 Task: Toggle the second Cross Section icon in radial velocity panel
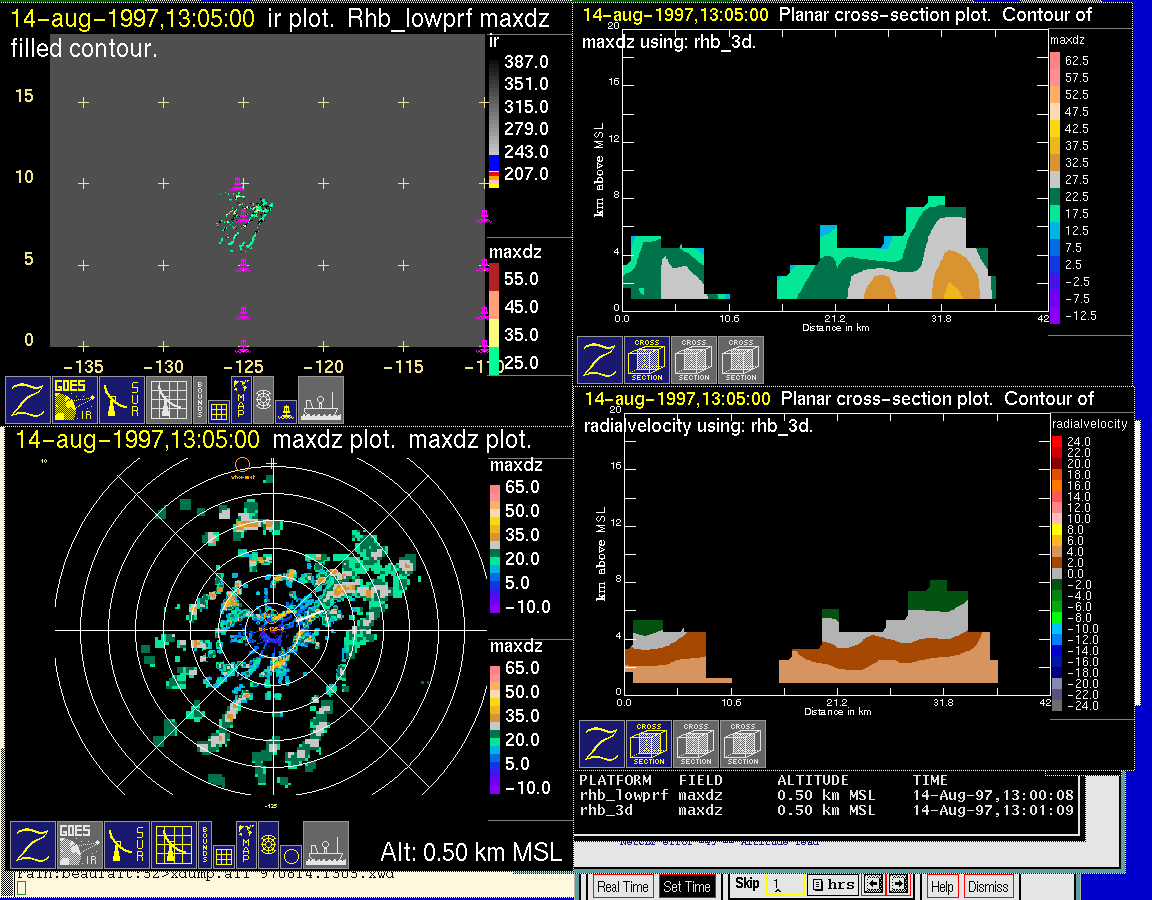click(x=695, y=744)
